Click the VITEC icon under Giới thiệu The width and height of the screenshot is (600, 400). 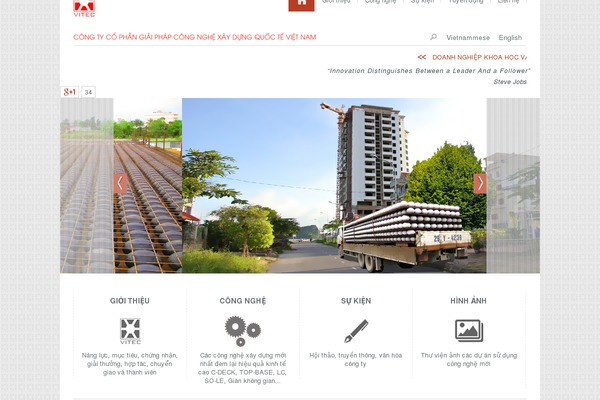click(x=130, y=331)
